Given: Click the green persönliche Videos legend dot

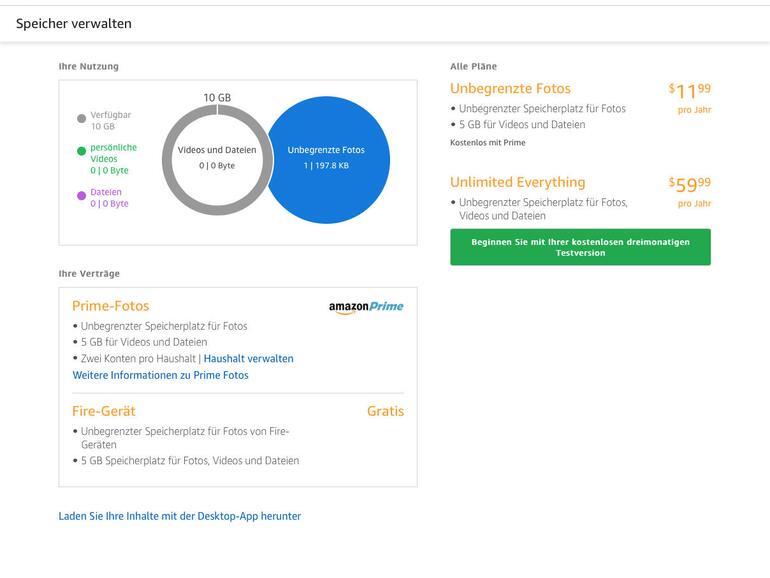Looking at the screenshot, I should pos(82,151).
